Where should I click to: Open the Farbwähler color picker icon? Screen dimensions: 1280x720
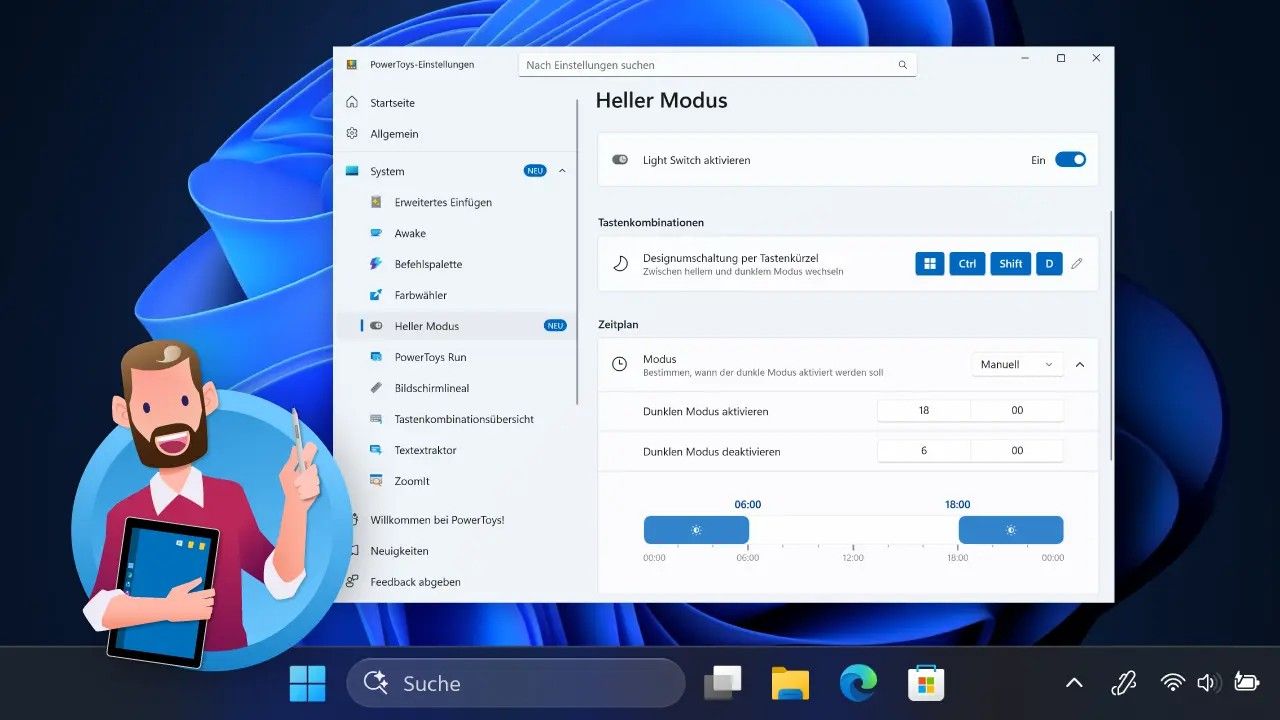(x=376, y=295)
